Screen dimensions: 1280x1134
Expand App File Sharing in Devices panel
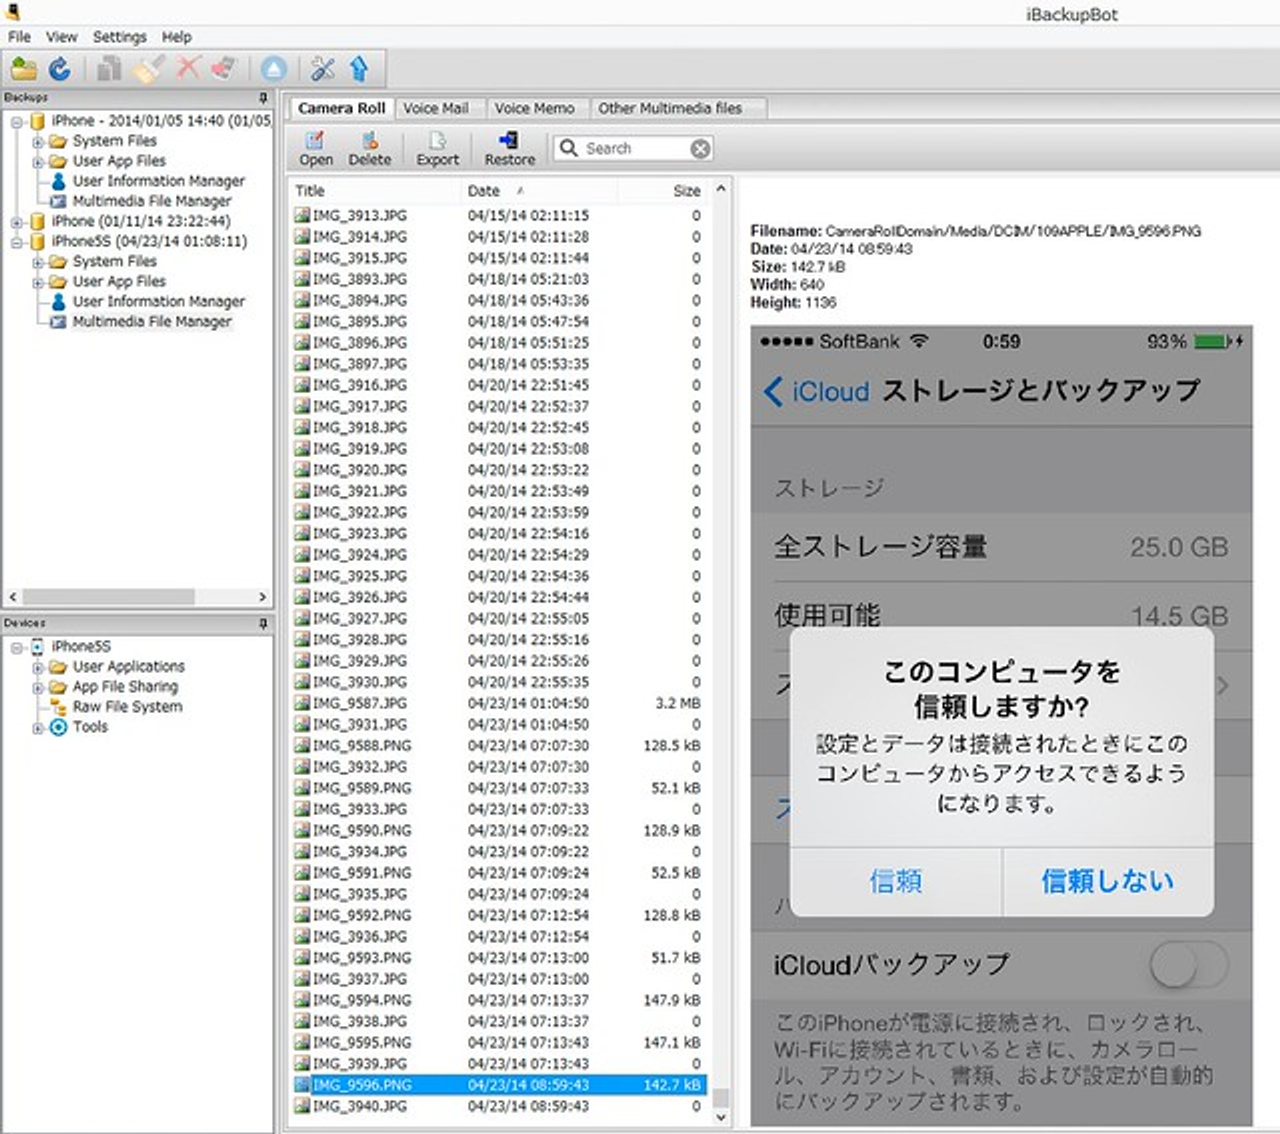(37, 686)
